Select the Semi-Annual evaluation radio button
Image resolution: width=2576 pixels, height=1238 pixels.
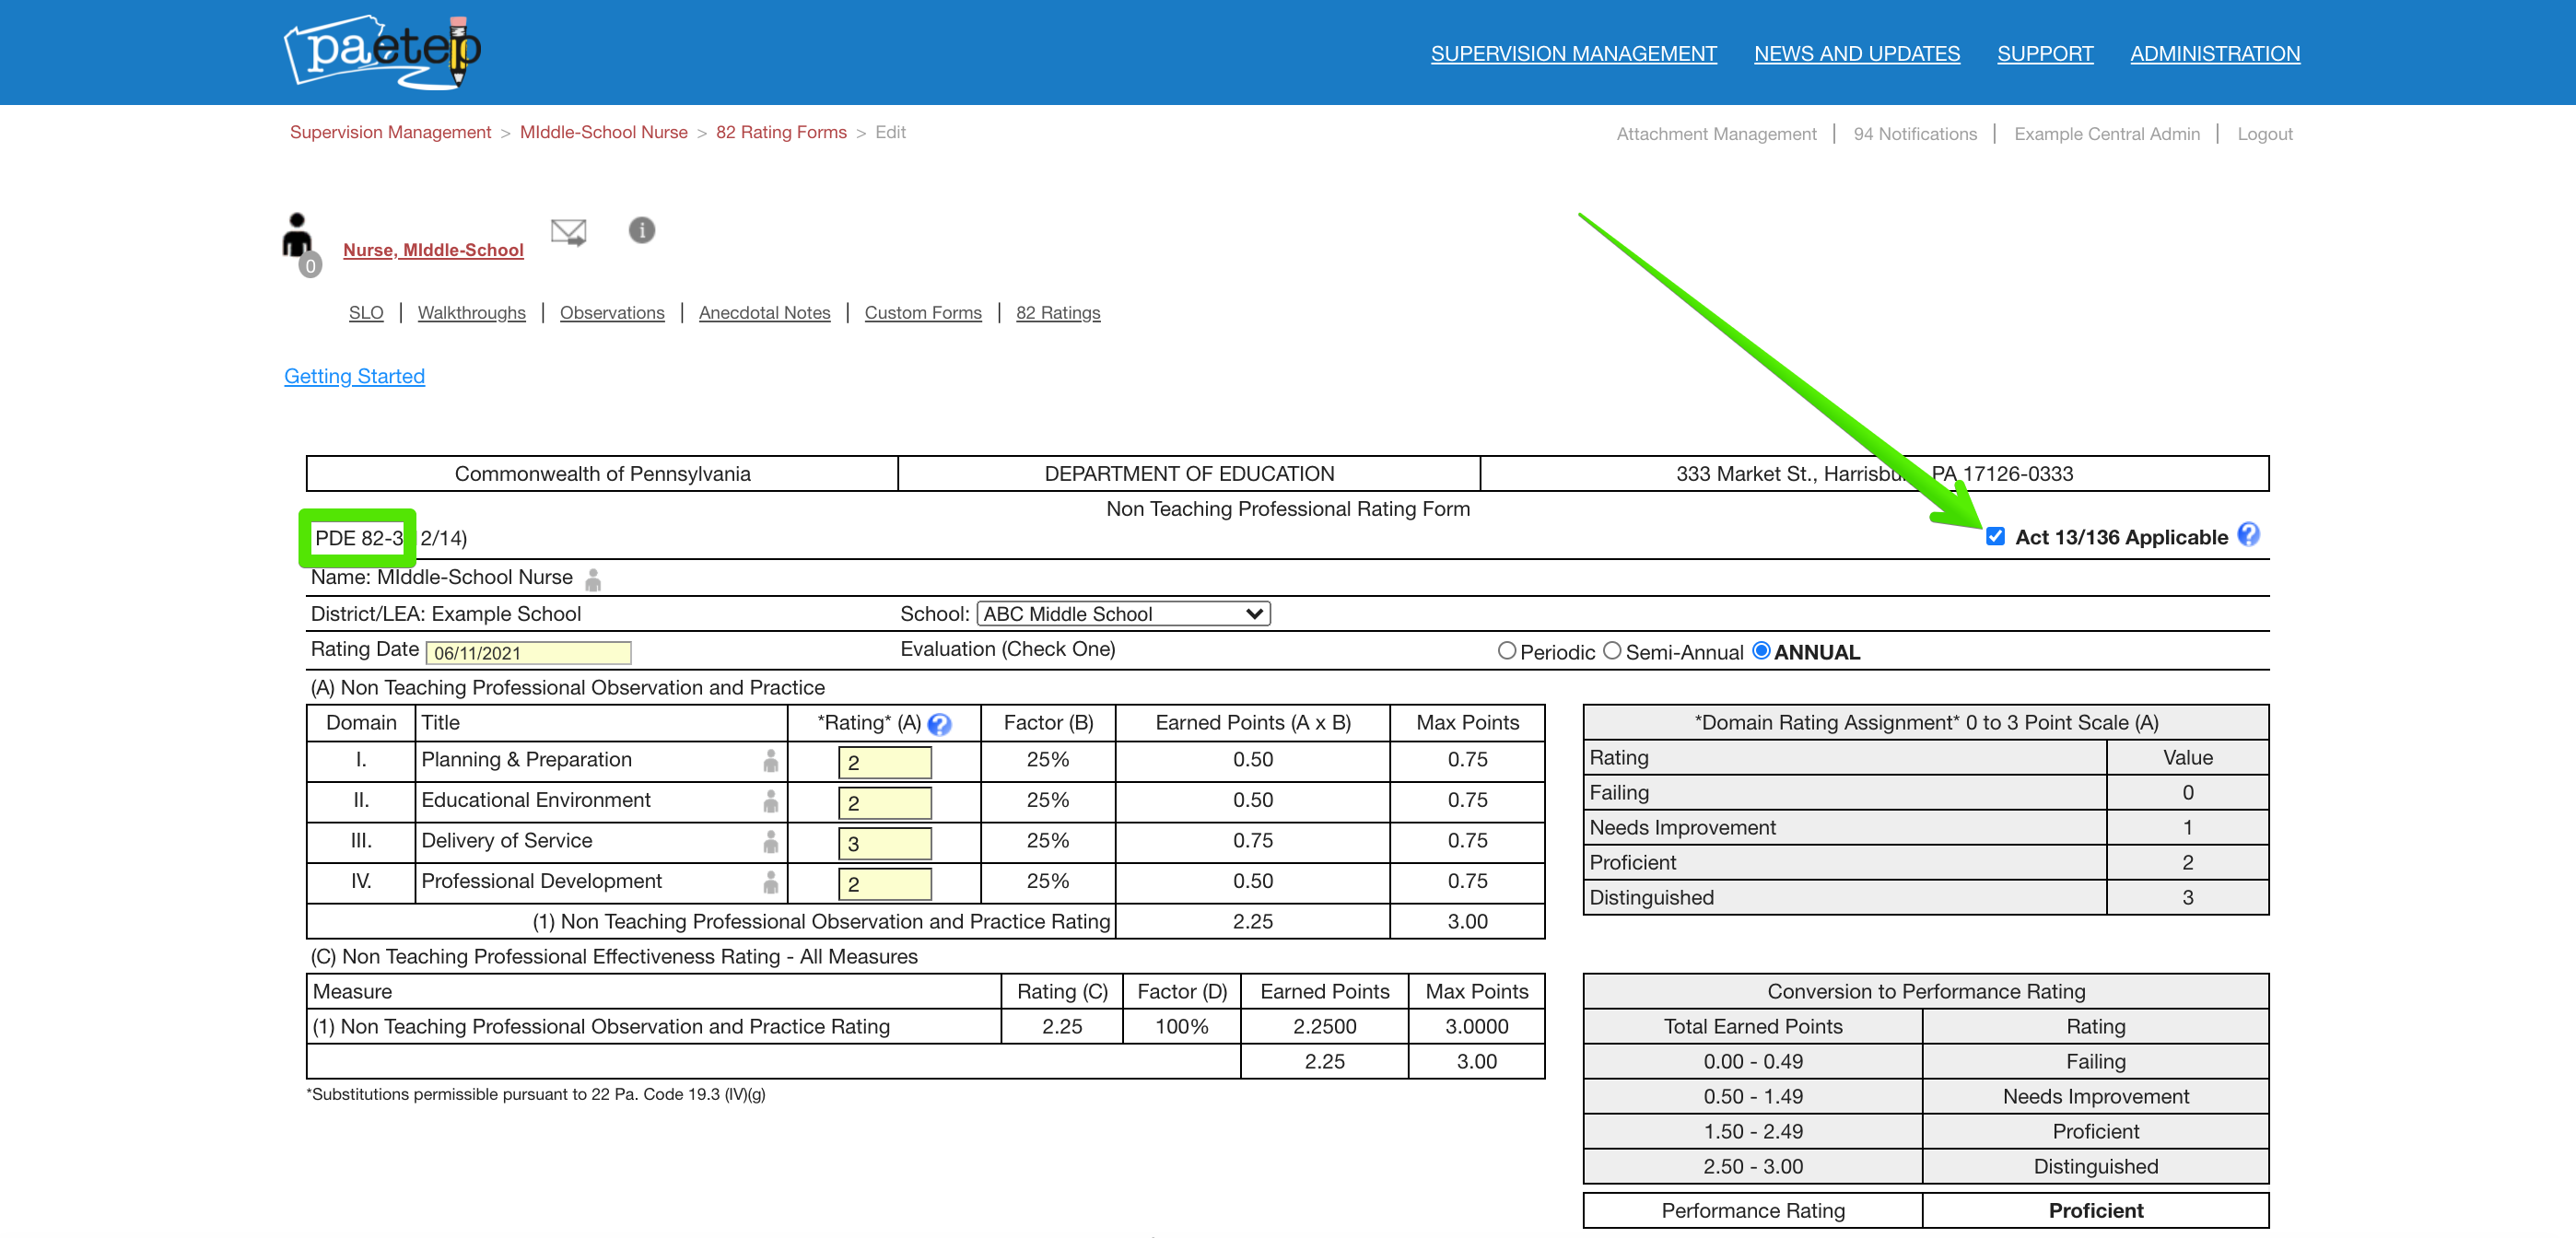click(1611, 651)
